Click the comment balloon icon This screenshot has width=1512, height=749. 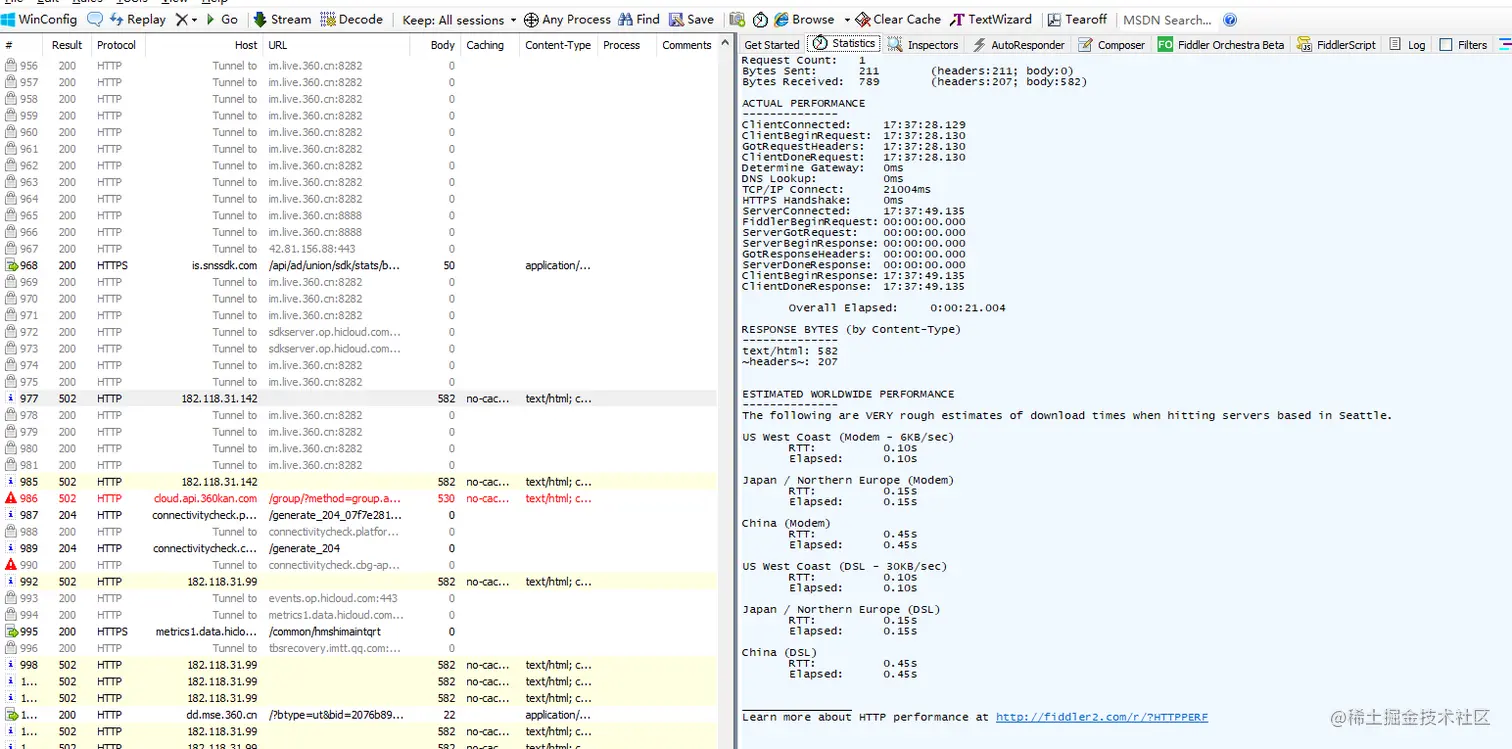coord(95,19)
